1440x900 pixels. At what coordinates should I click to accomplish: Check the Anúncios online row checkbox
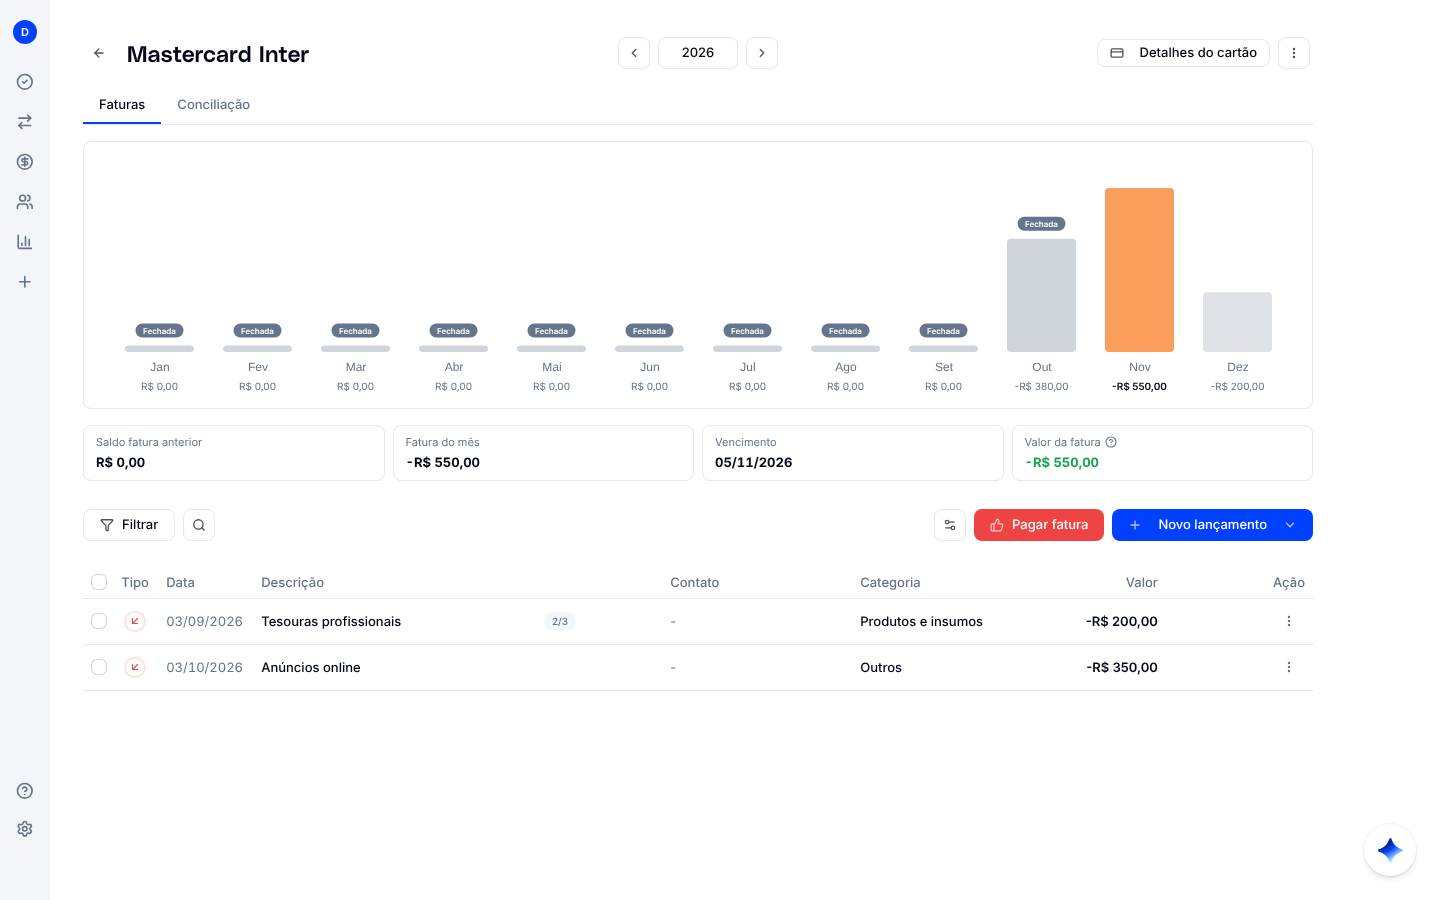(x=99, y=667)
